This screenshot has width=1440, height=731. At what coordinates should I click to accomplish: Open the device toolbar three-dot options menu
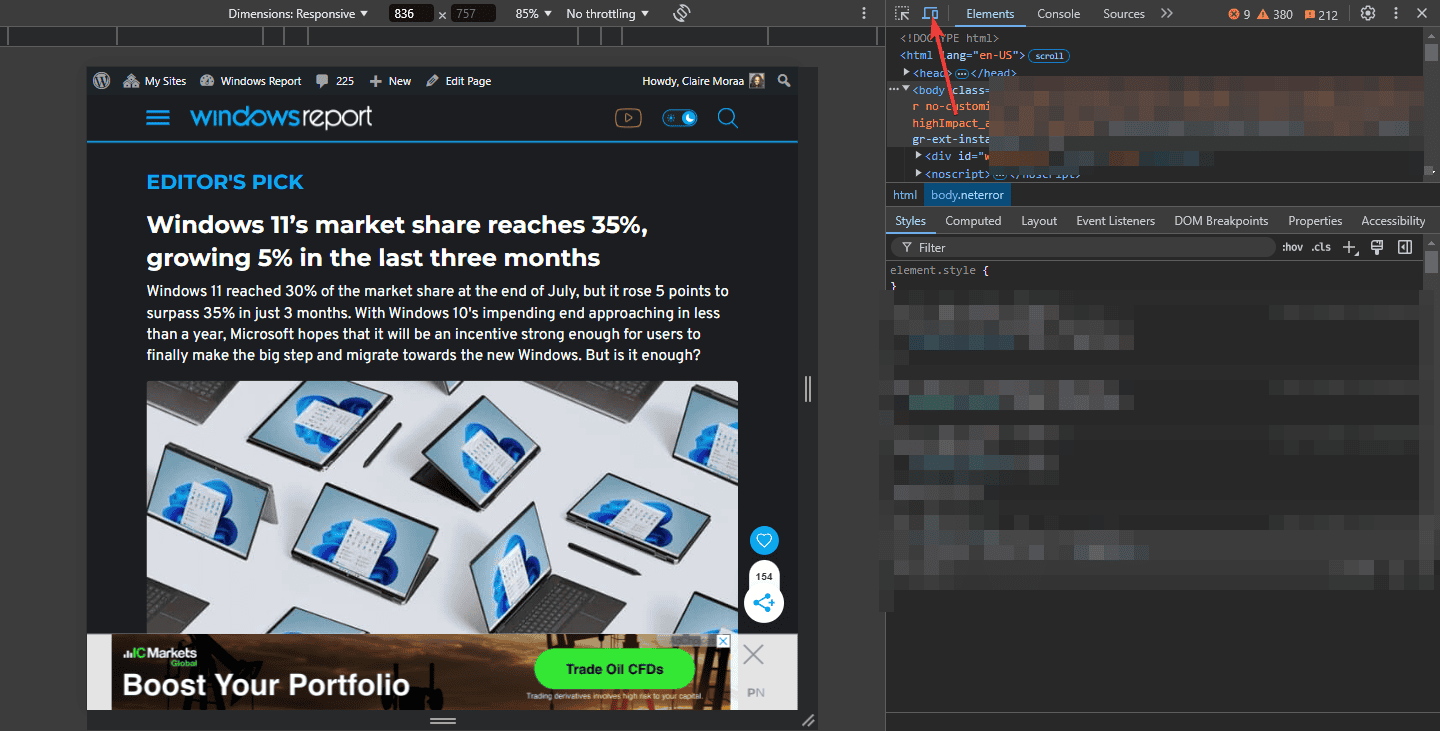click(x=864, y=13)
